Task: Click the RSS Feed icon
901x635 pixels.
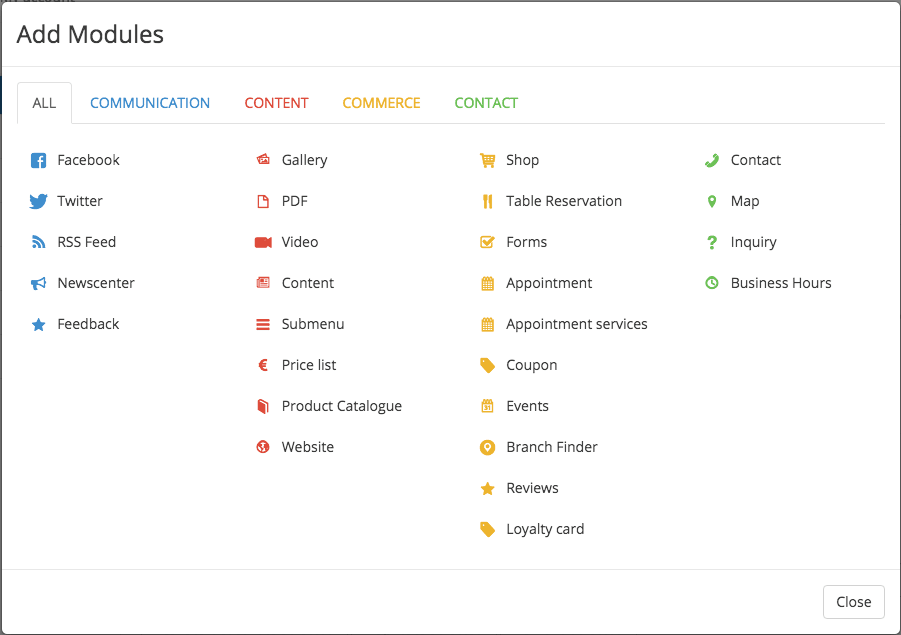Action: point(38,242)
